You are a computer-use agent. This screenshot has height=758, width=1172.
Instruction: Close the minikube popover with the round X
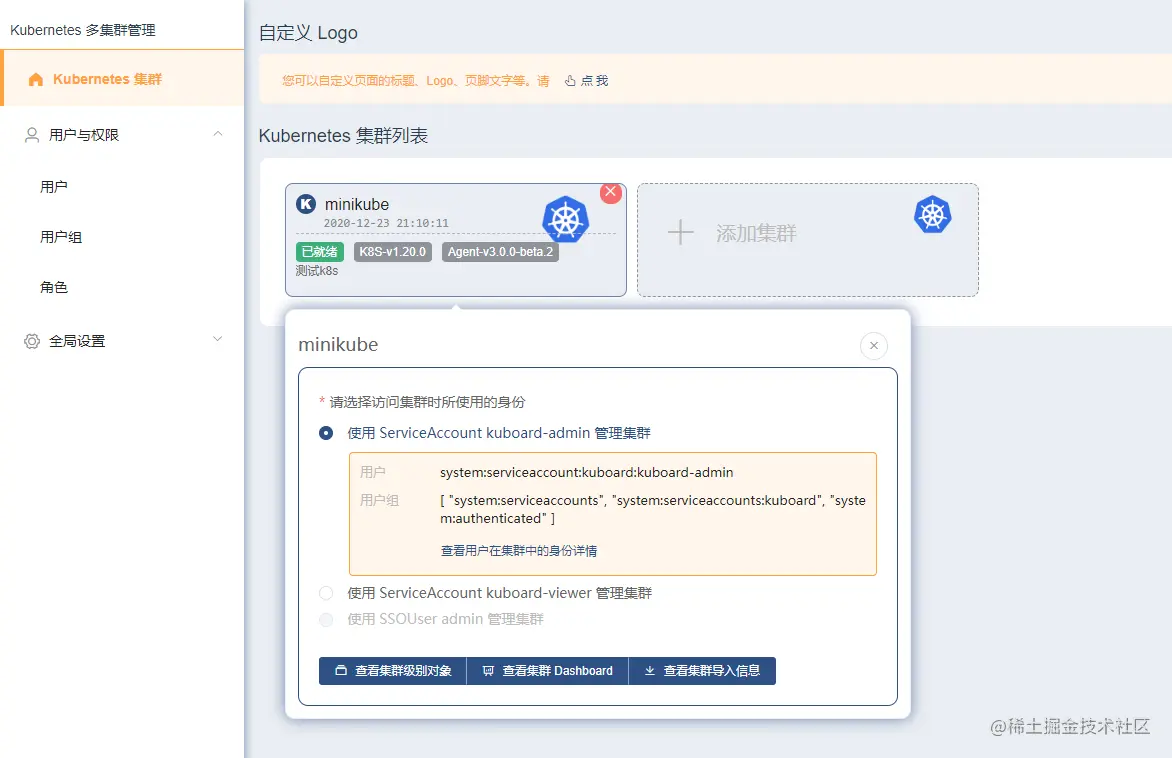(873, 345)
